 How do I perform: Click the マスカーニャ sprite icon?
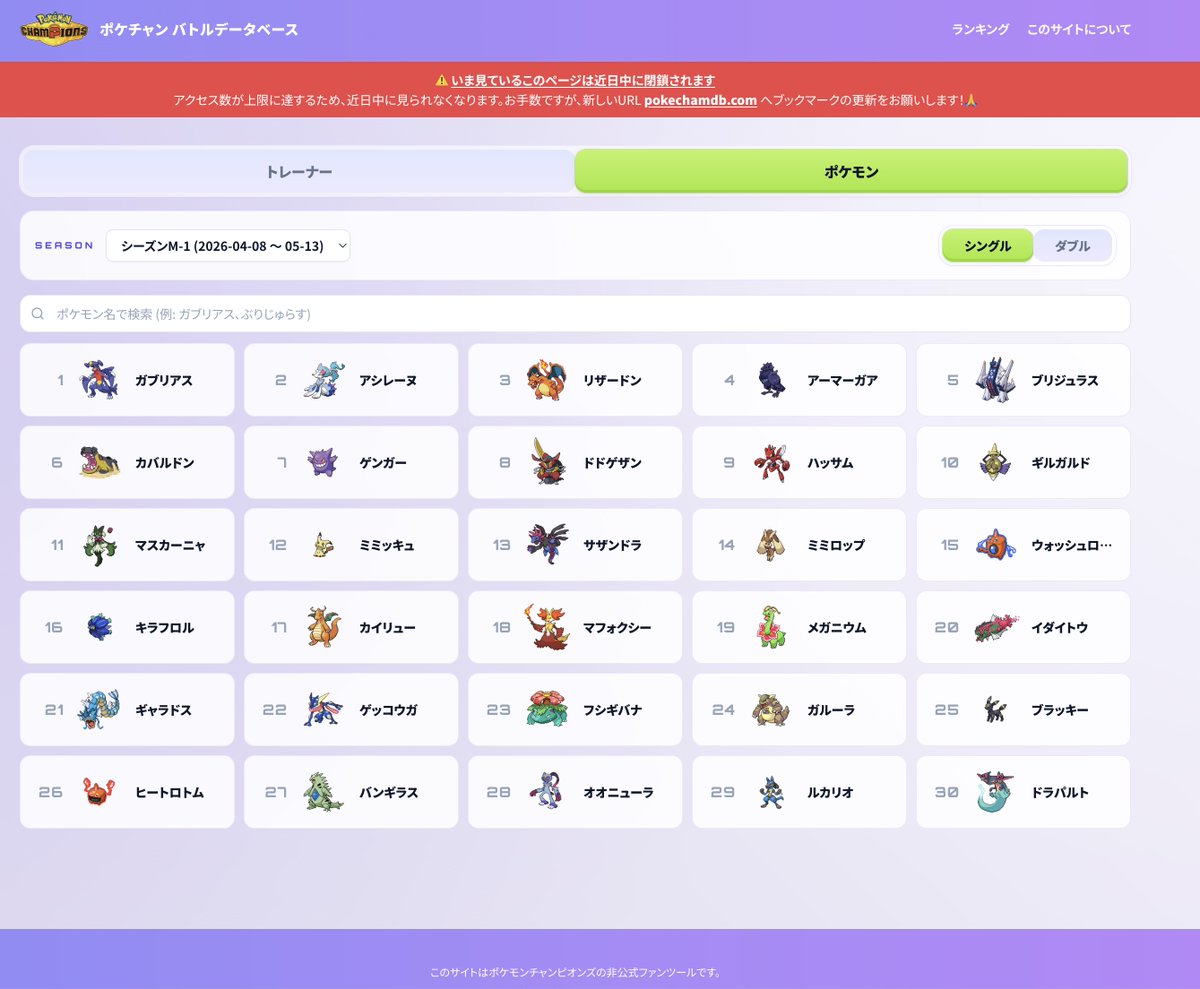(99, 545)
